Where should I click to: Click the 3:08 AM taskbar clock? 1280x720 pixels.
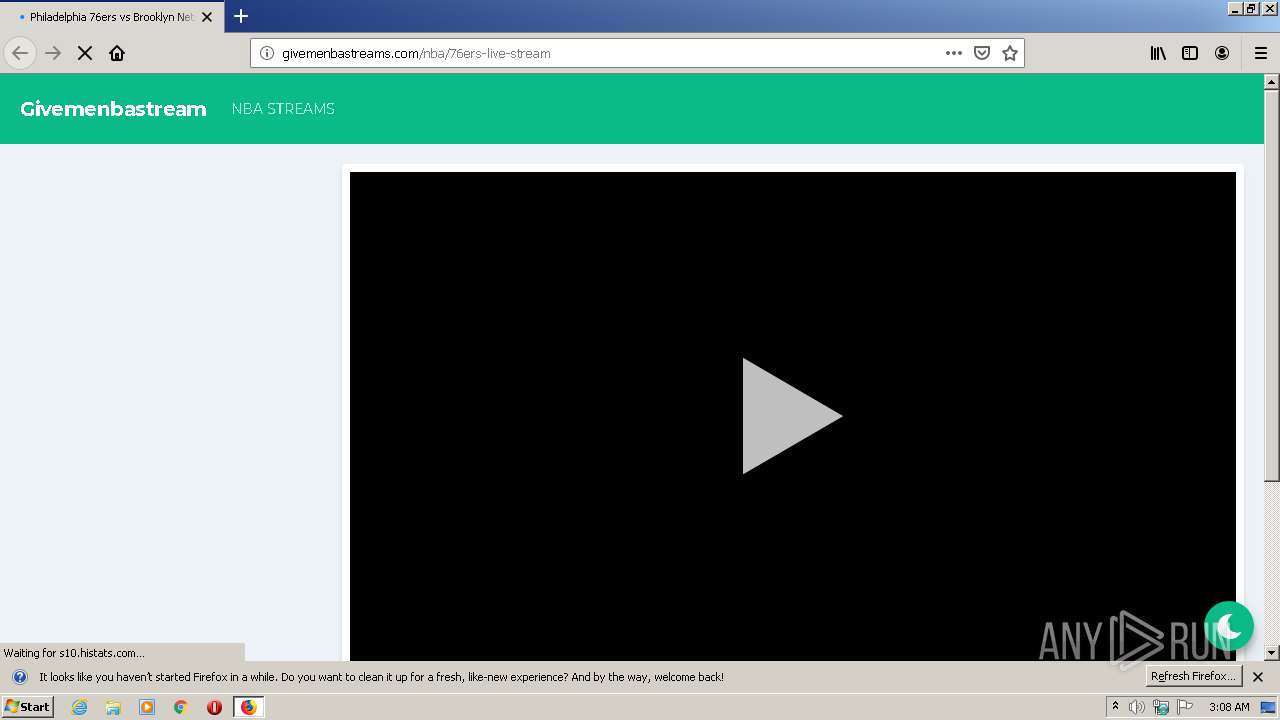1229,707
